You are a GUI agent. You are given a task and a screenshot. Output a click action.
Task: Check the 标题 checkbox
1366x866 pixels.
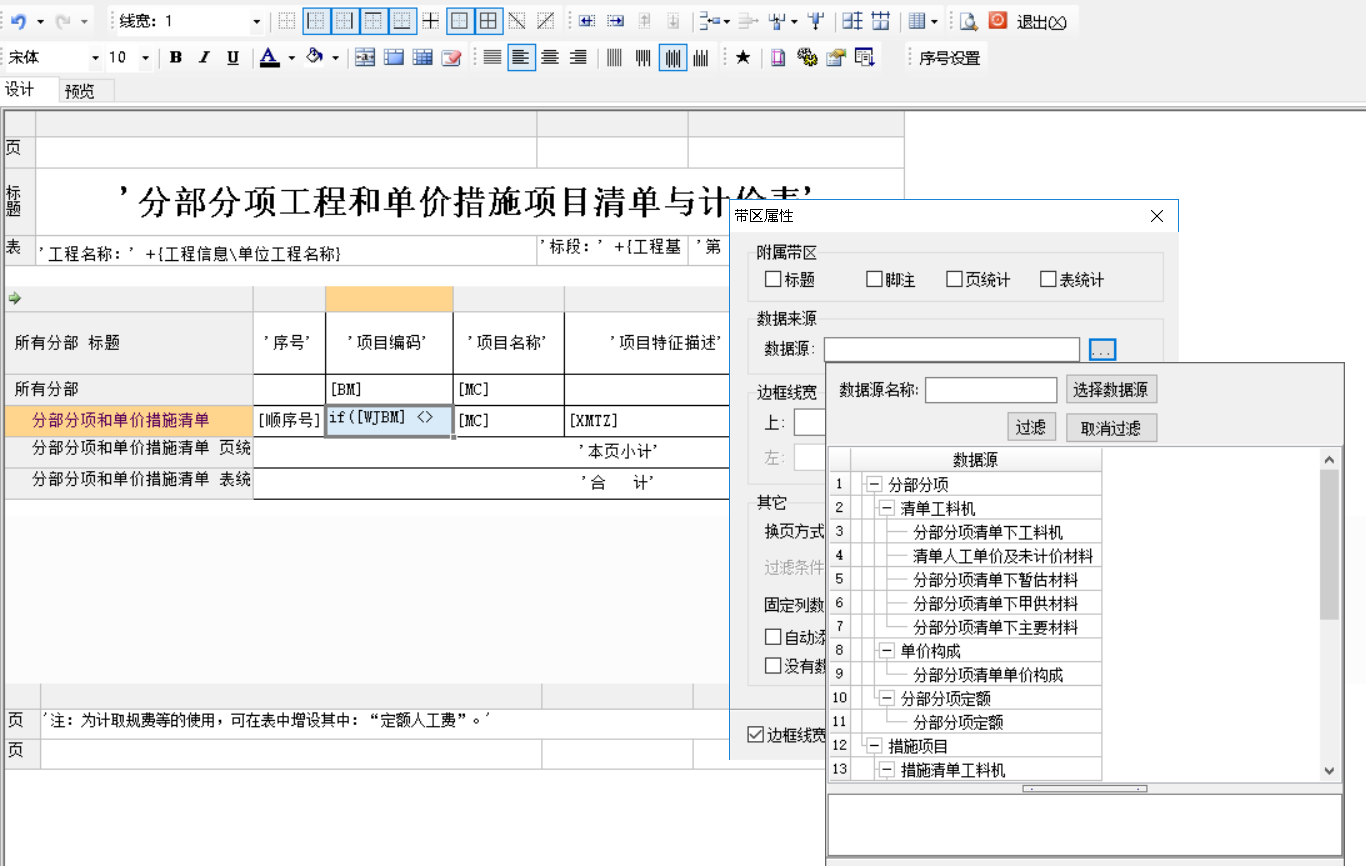(x=773, y=280)
